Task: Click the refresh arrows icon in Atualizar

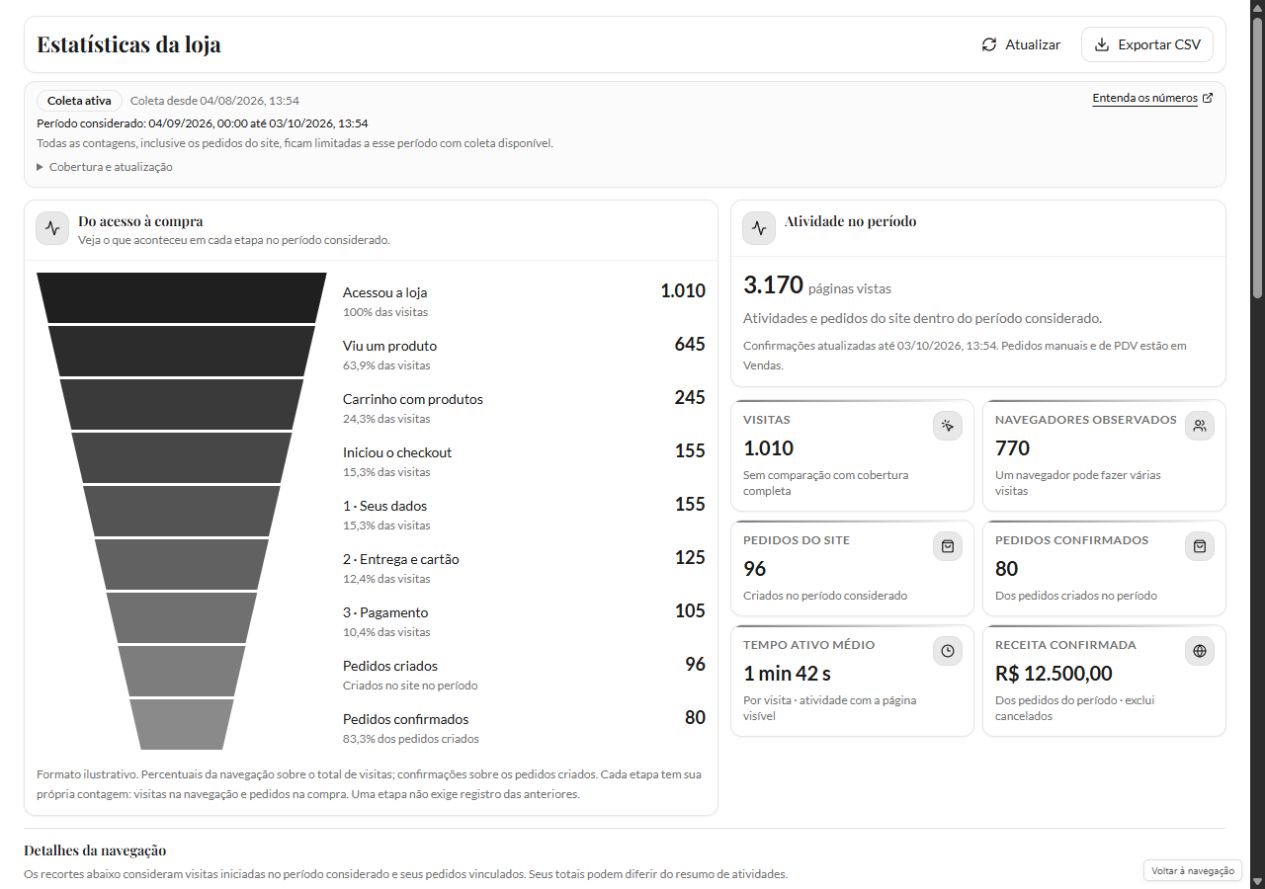Action: pyautogui.click(x=989, y=45)
